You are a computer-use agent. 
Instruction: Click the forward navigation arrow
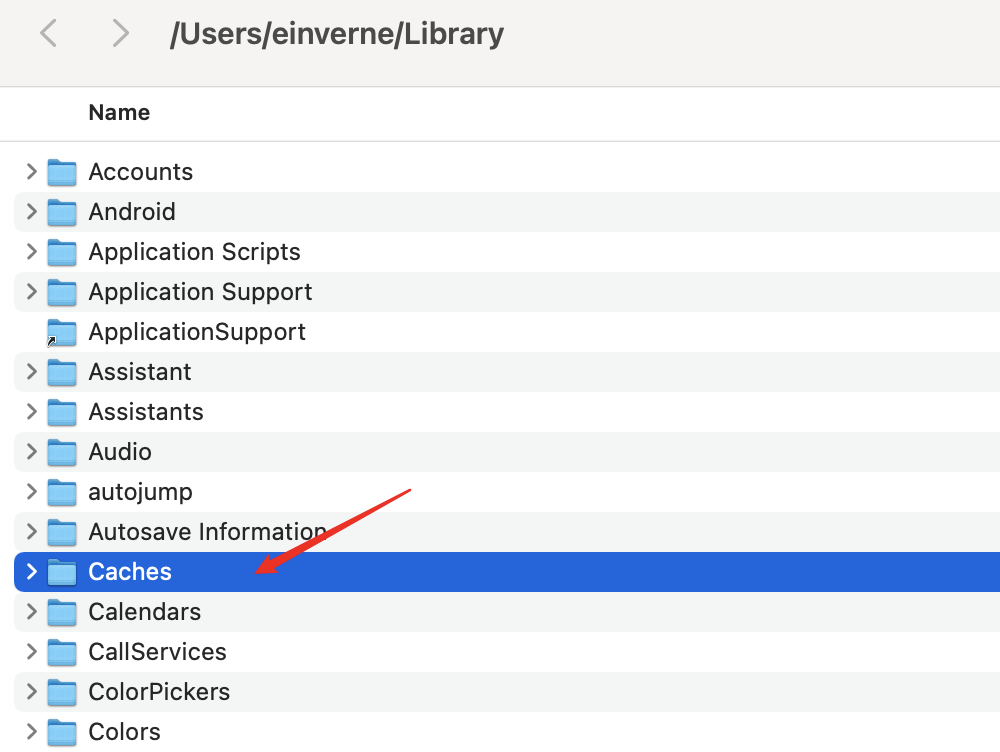(120, 33)
